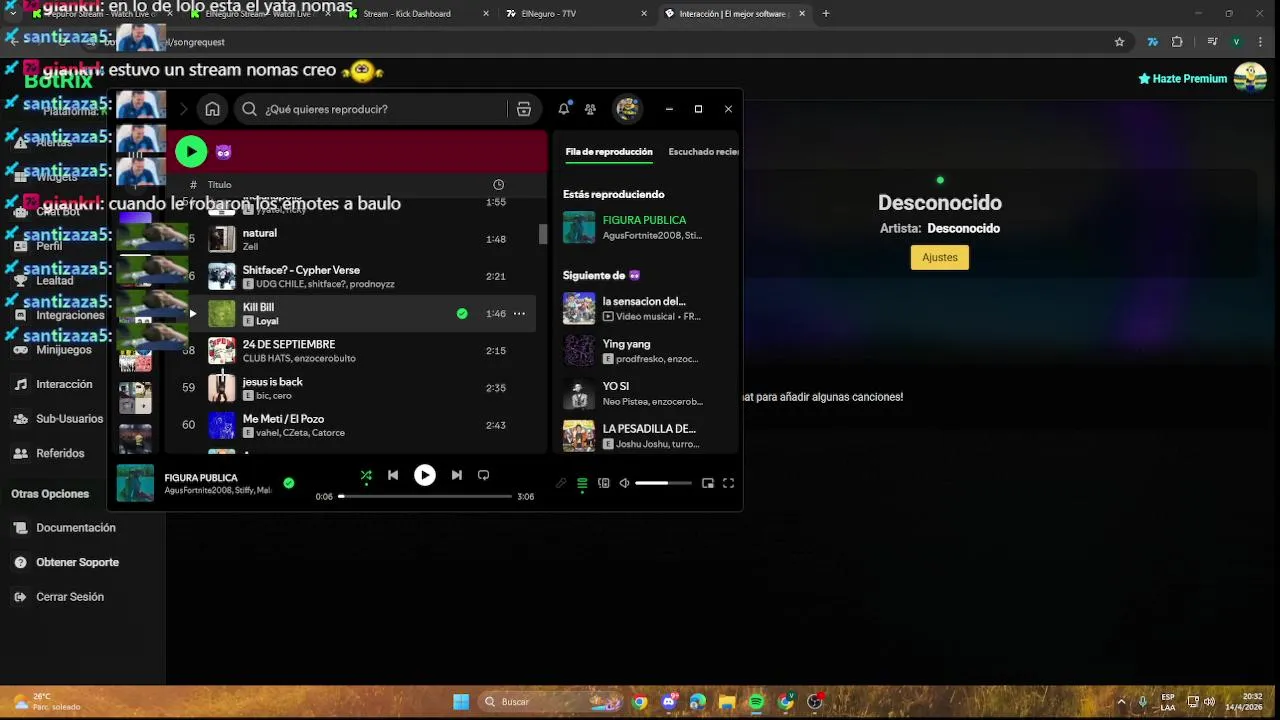The image size is (1280, 720).
Task: Toggle saved checkmark on Kill Bill
Action: click(x=462, y=313)
